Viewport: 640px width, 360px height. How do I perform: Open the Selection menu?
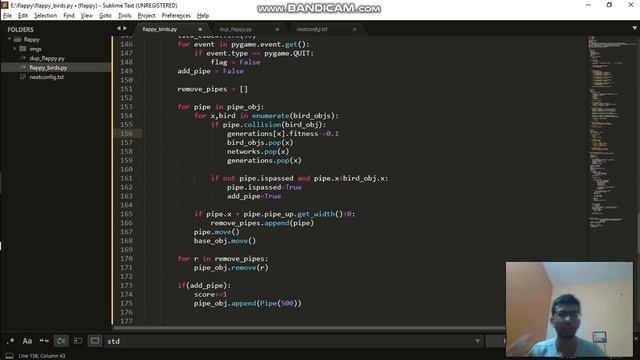tap(45, 16)
